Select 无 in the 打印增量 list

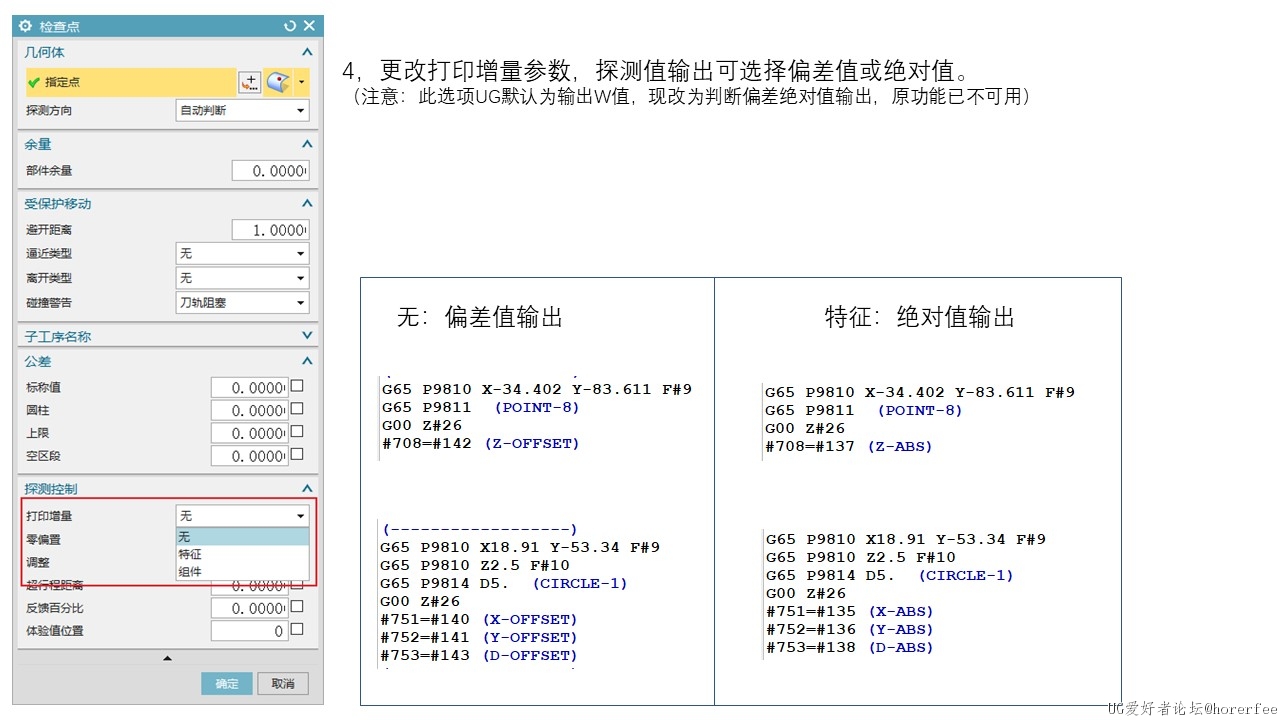242,537
